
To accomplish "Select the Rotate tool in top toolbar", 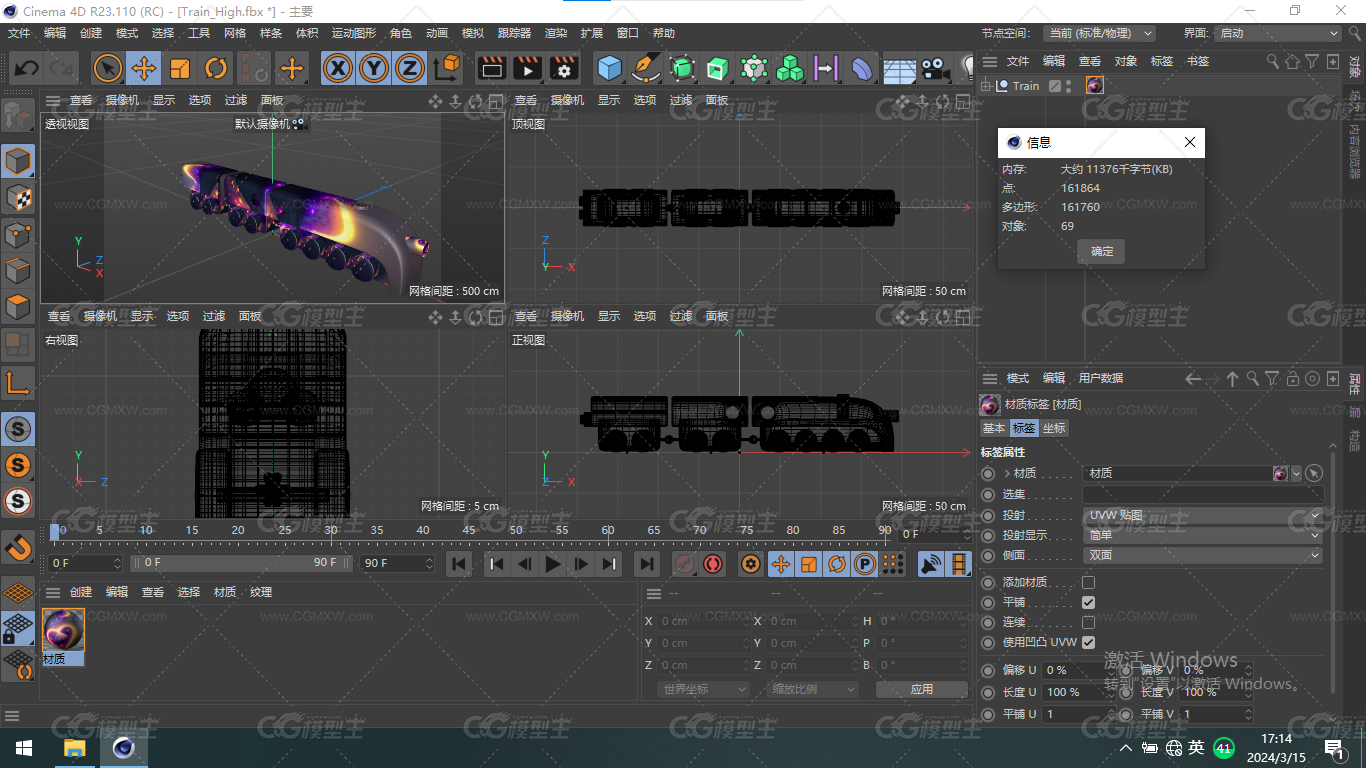I will tap(216, 68).
